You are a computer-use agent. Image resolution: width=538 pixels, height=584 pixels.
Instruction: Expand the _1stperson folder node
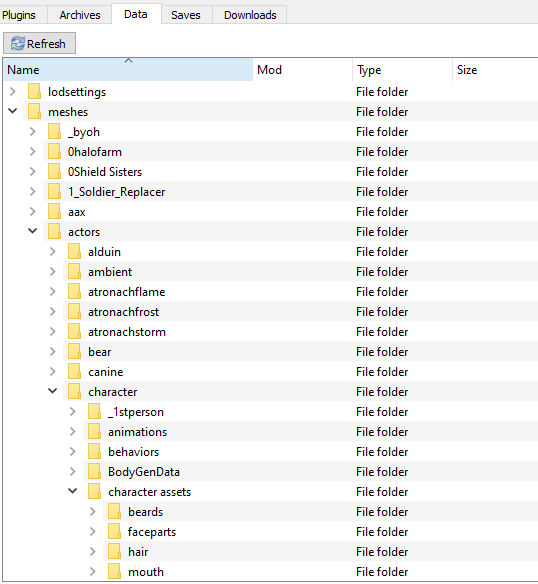73,412
